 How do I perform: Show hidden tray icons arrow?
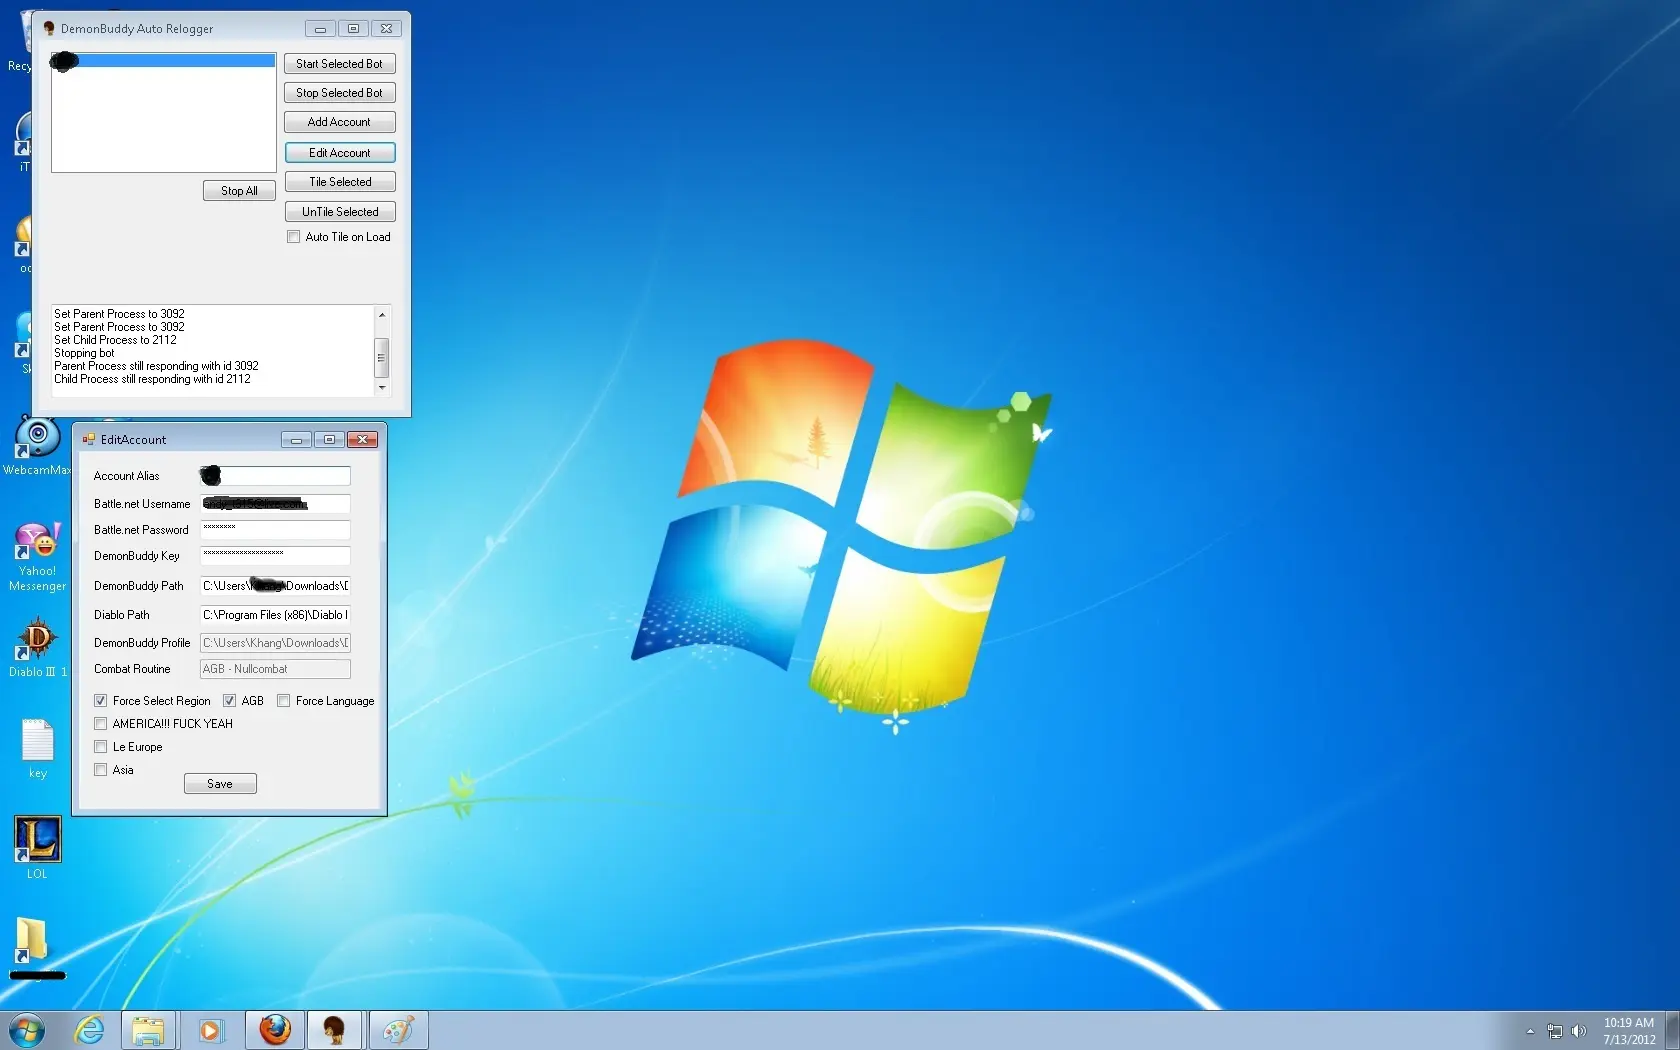pyautogui.click(x=1530, y=1031)
